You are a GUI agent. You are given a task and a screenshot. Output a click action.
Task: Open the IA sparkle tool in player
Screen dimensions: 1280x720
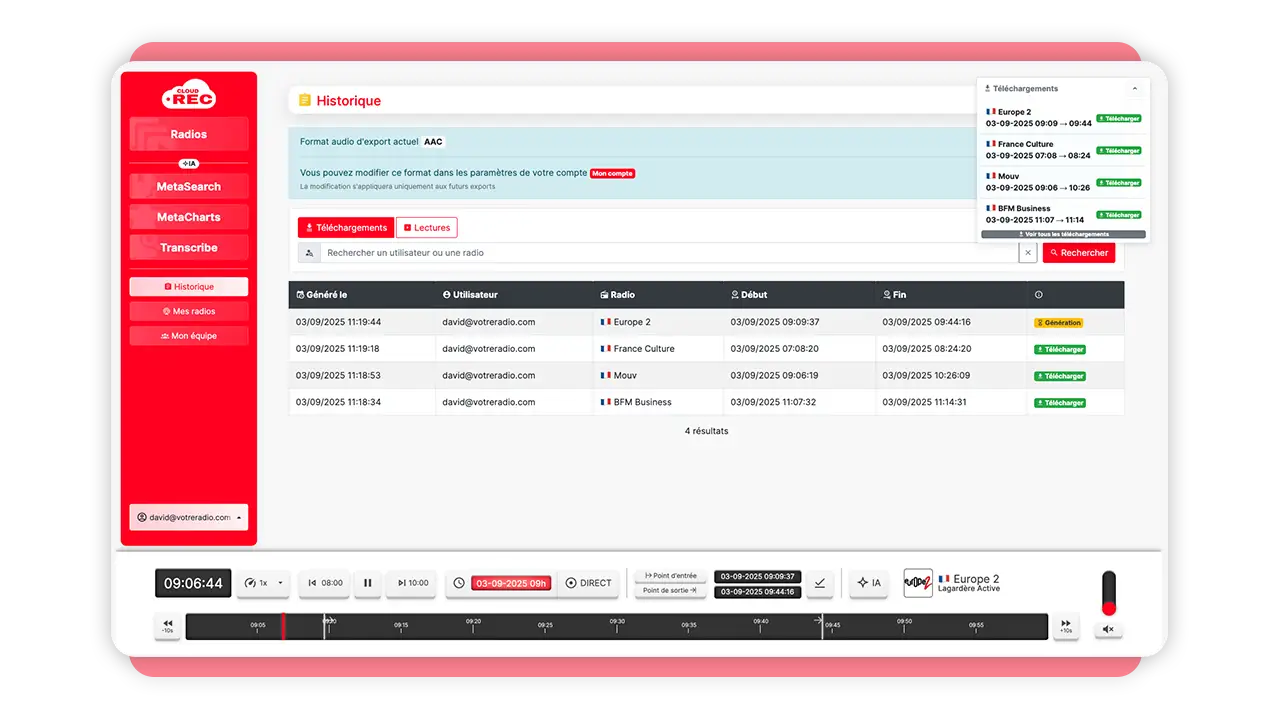(x=869, y=583)
